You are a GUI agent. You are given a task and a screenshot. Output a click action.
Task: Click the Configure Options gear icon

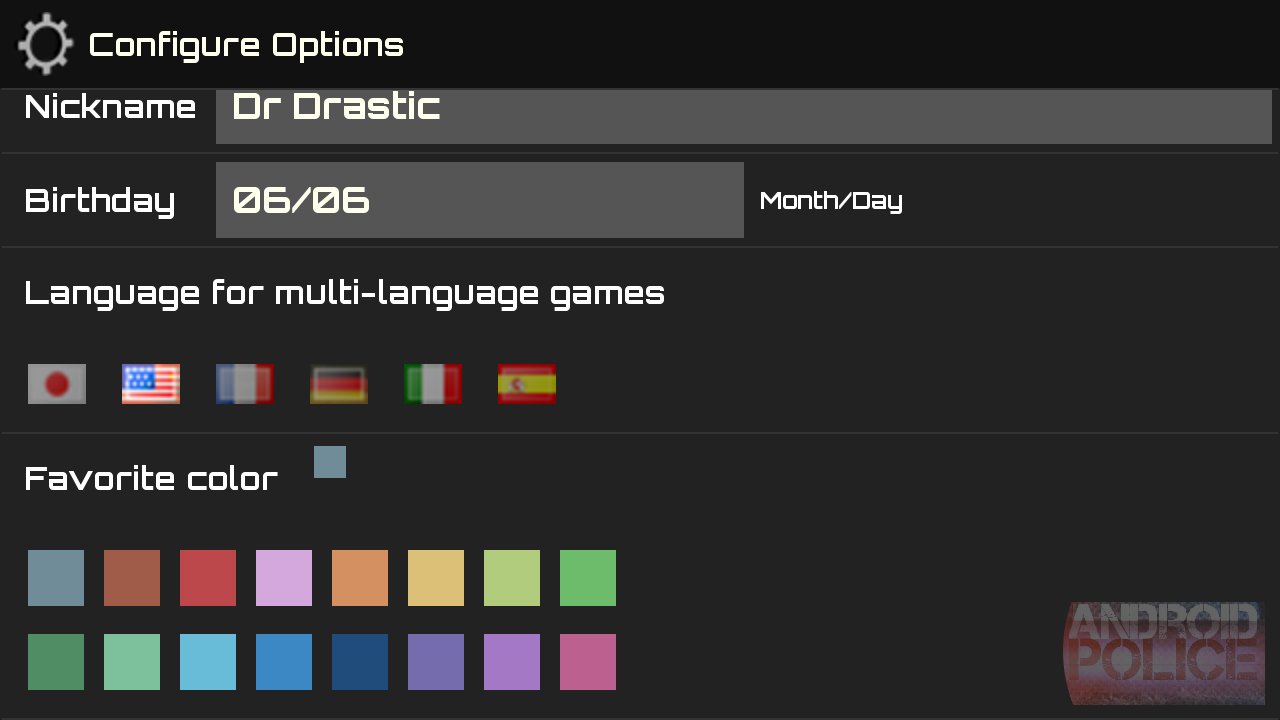(x=45, y=44)
